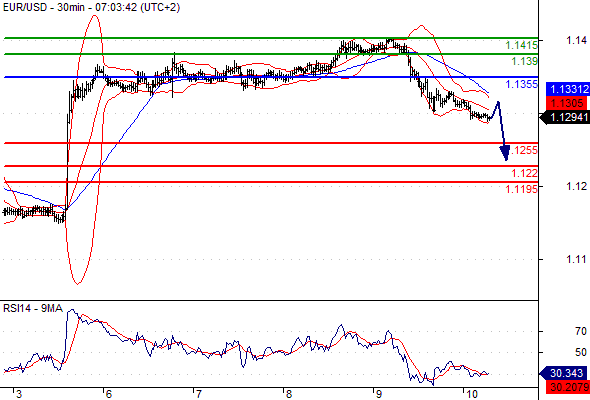Click the 1.1195 support level label
This screenshot has width=590, height=400.
[521, 189]
